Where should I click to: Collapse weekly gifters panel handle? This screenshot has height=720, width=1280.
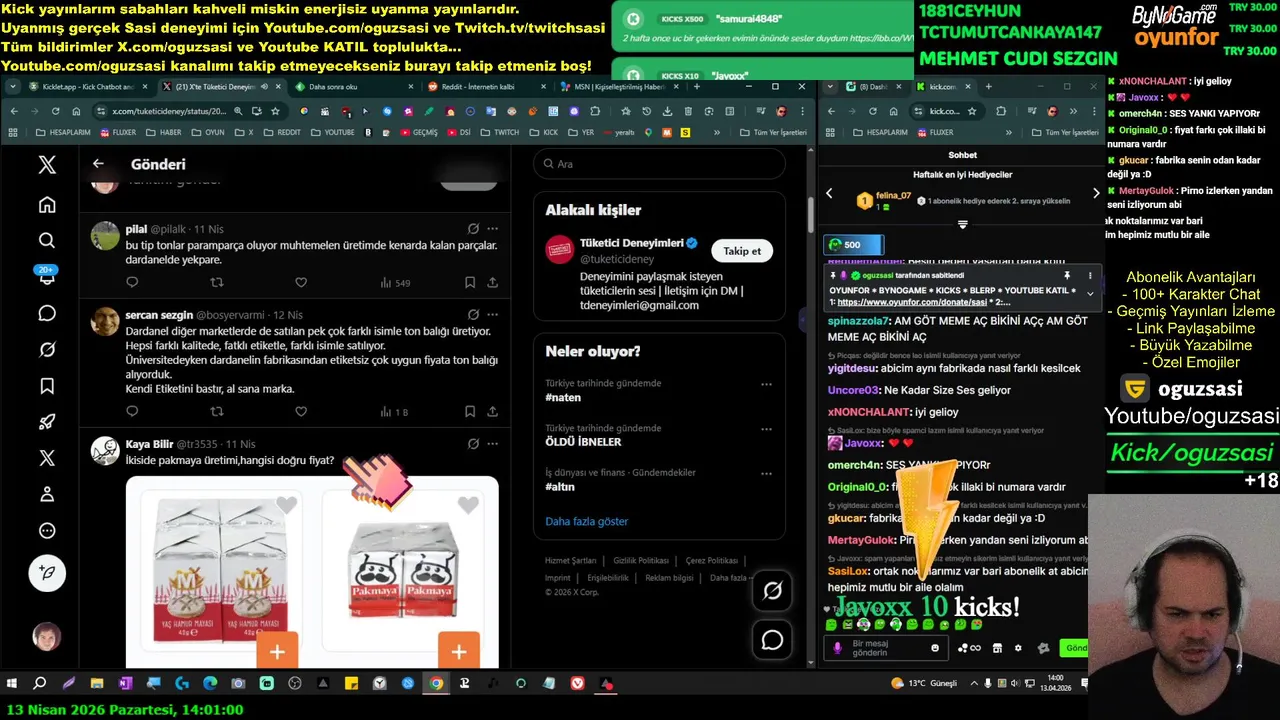[x=962, y=225]
